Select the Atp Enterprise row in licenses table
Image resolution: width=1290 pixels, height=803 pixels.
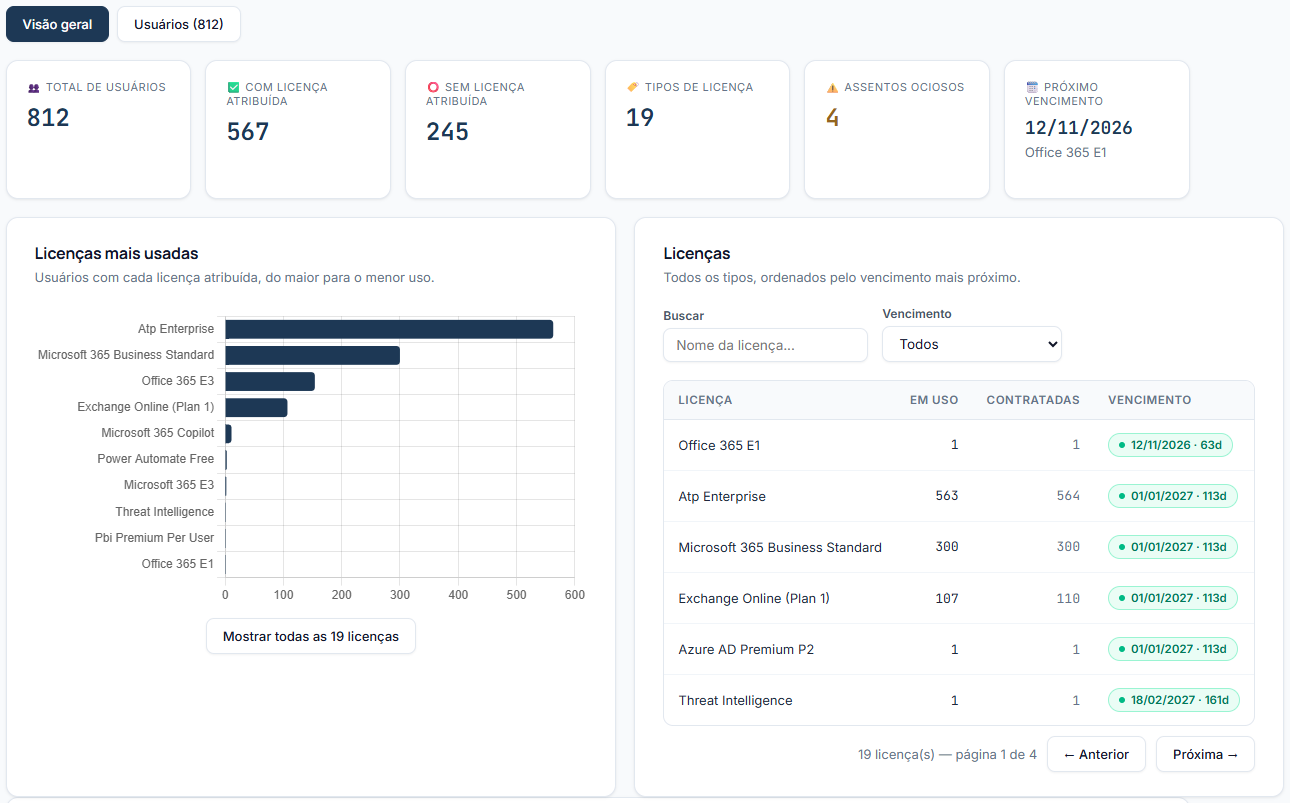point(959,496)
